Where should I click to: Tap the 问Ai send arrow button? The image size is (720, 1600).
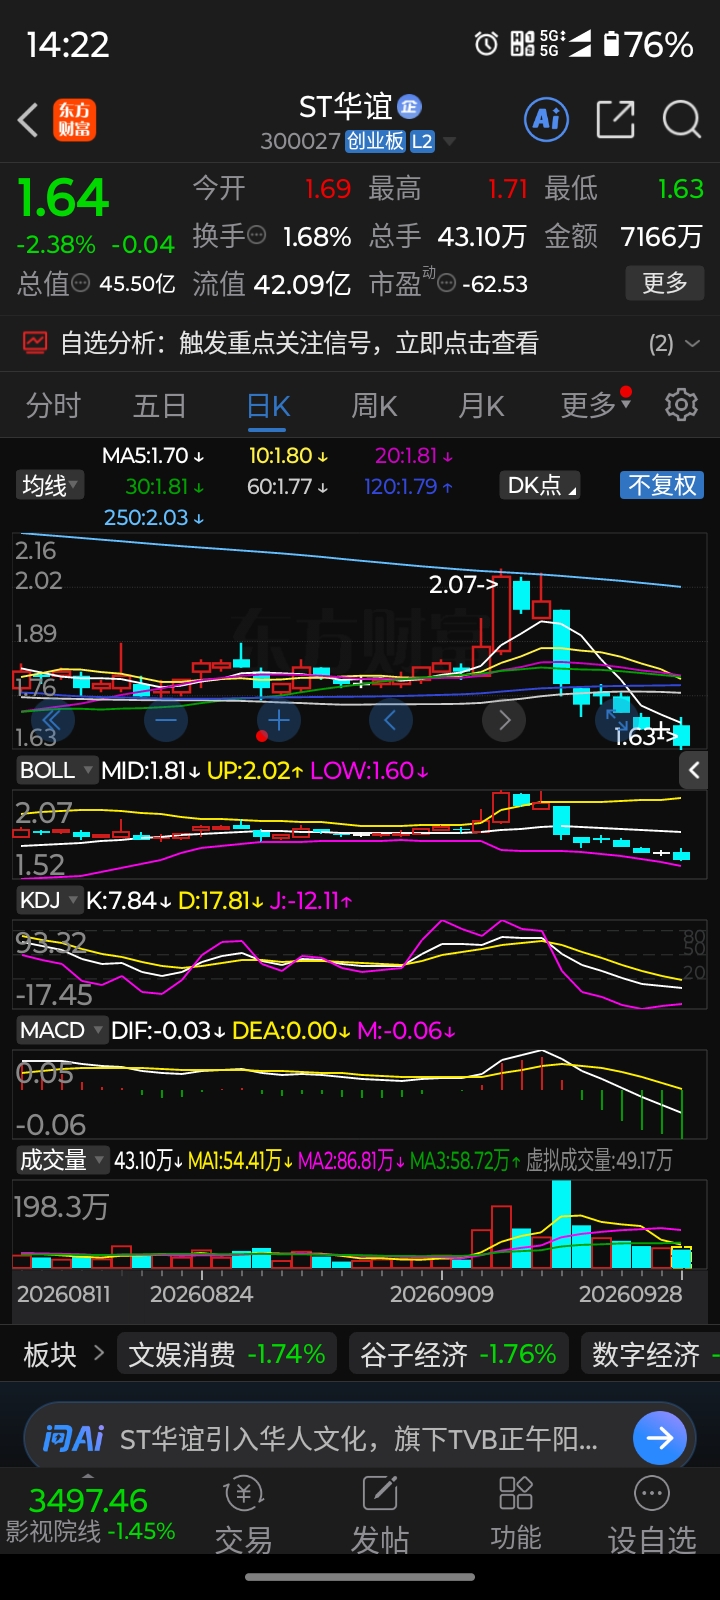click(660, 1438)
